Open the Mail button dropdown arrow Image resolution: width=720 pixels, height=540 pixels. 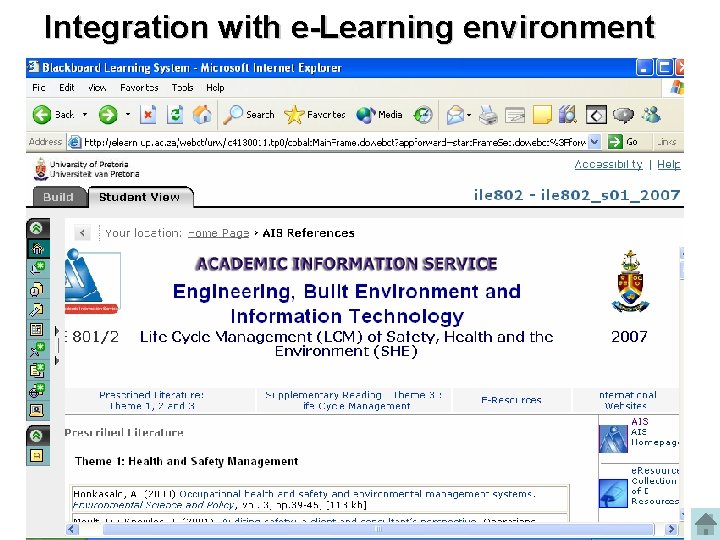(x=469, y=115)
